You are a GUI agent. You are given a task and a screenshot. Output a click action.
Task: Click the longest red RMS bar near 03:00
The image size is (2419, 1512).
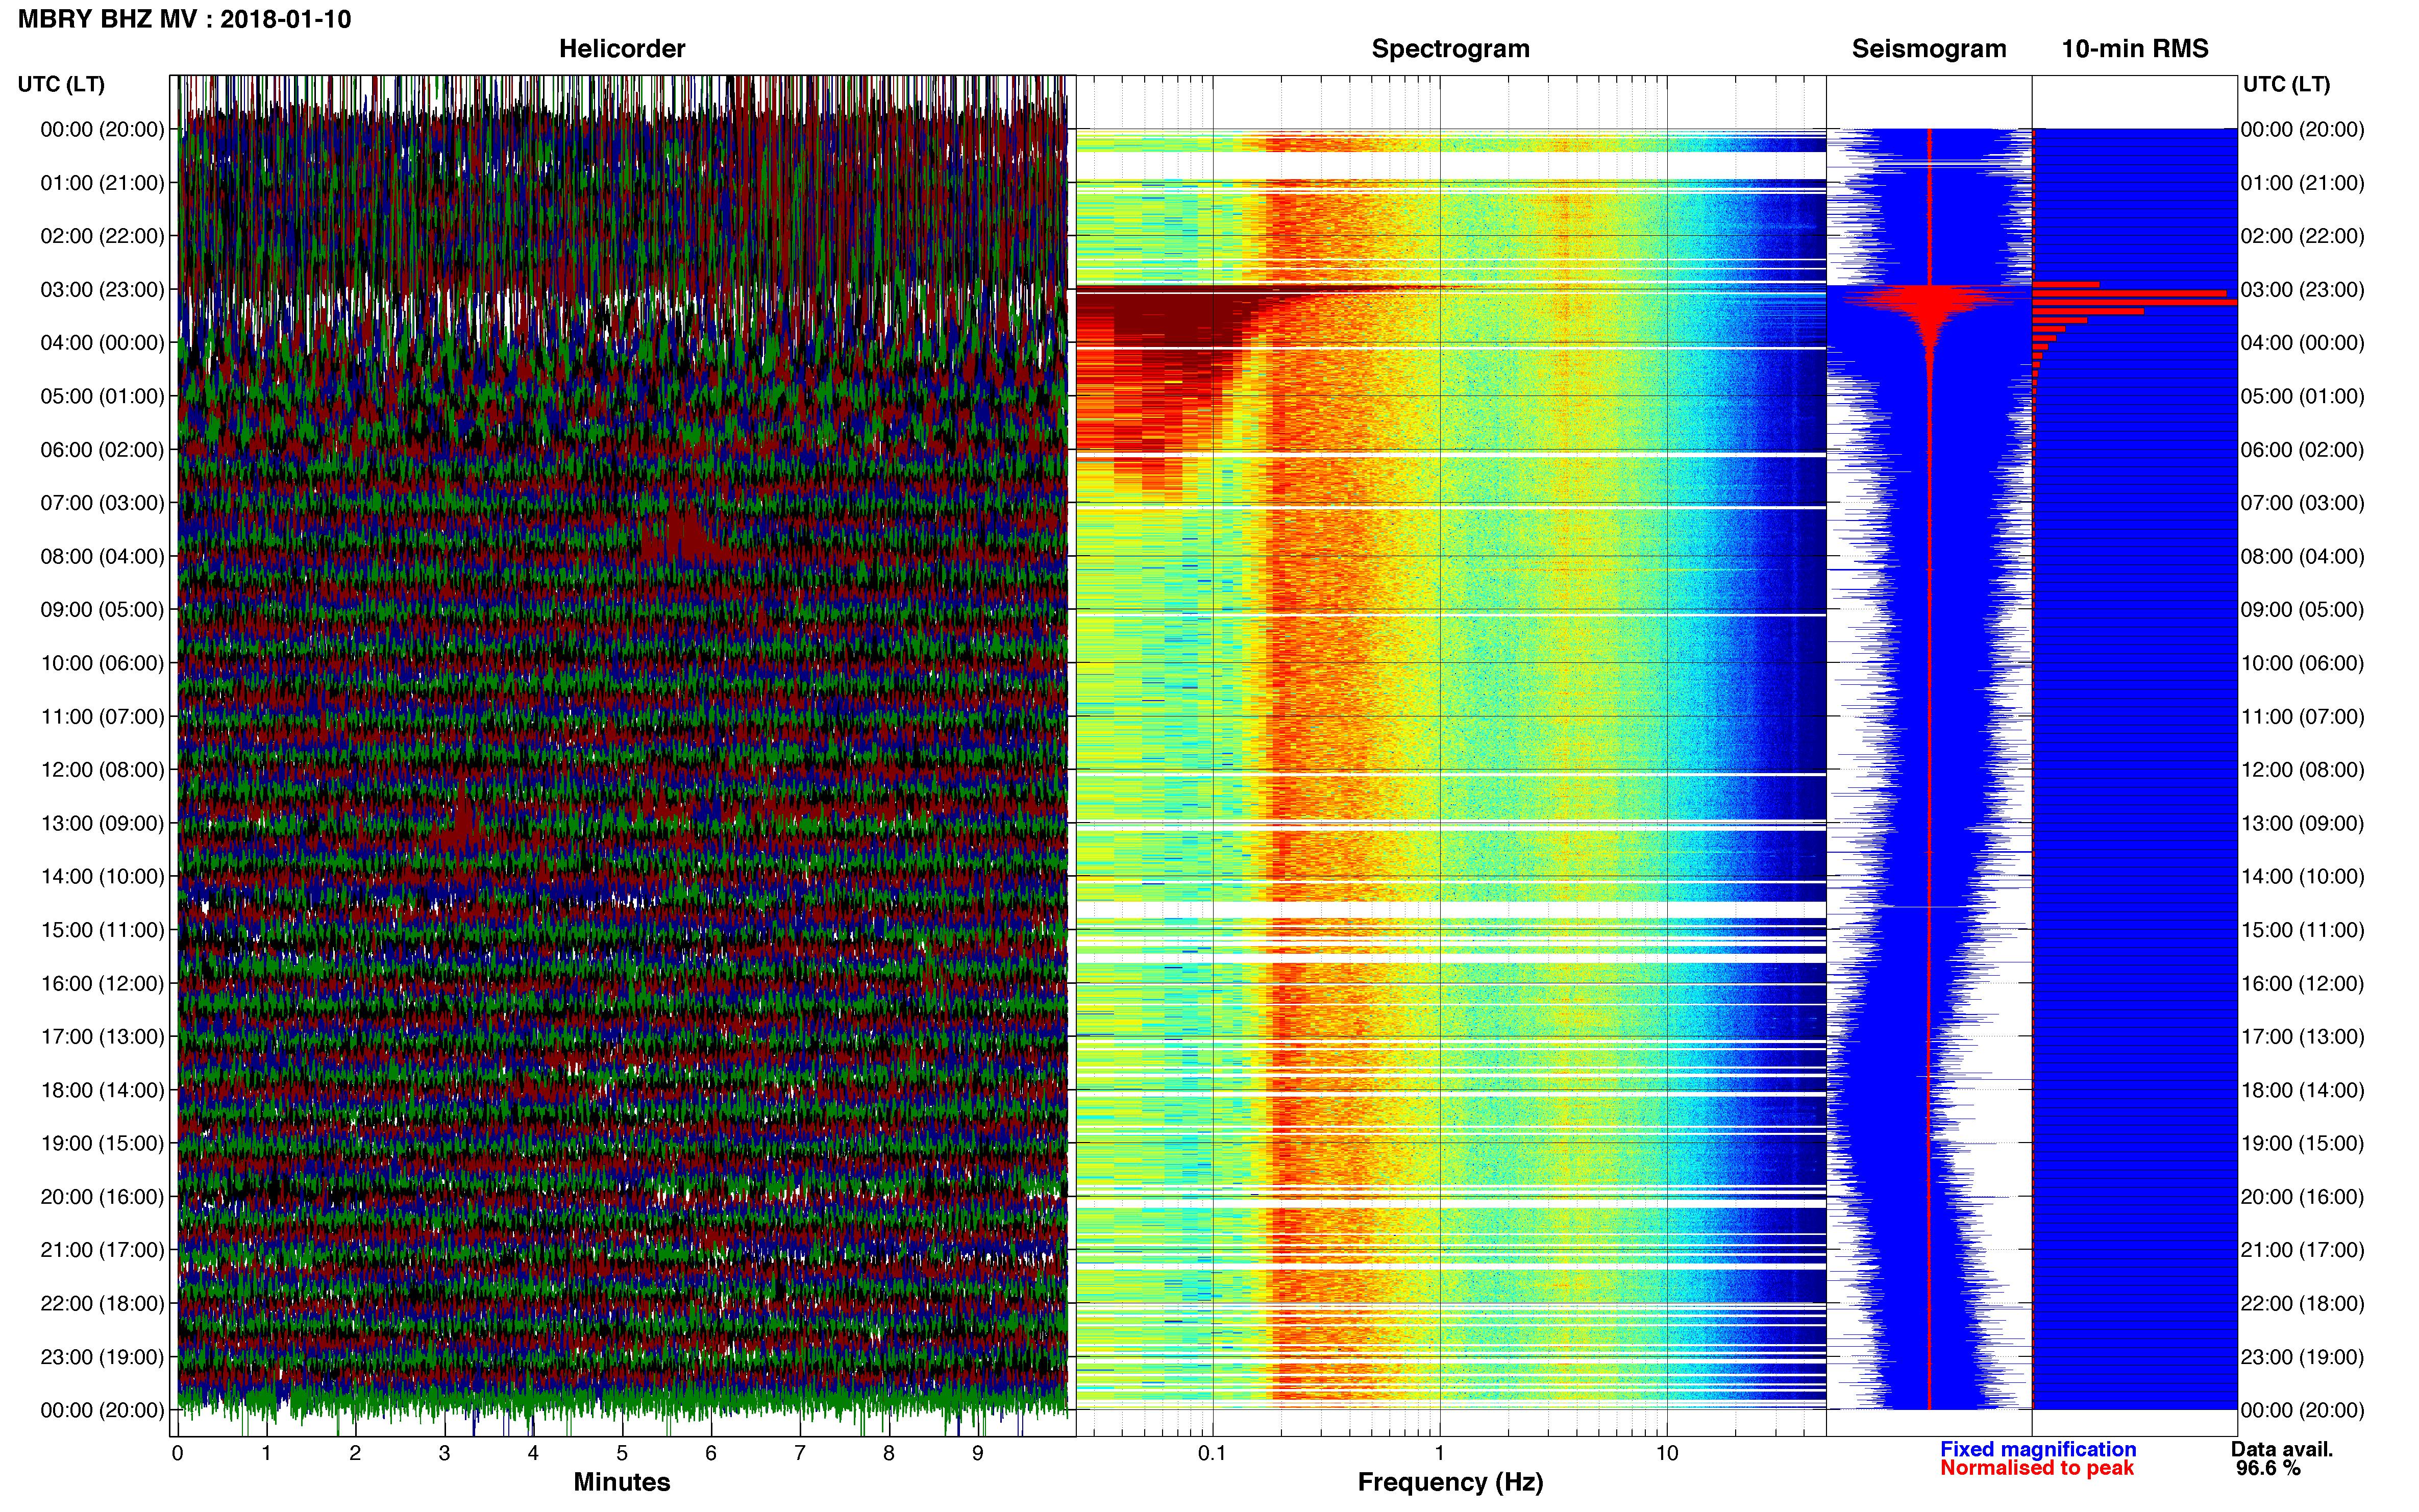2135,303
